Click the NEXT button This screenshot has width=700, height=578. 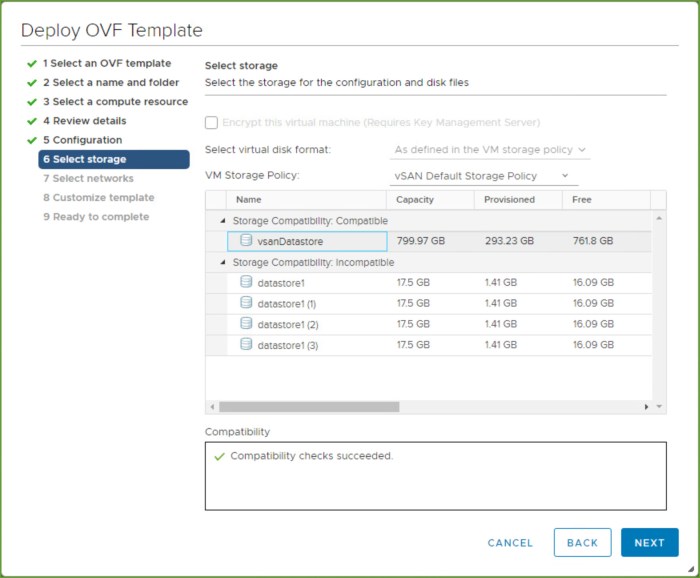649,543
